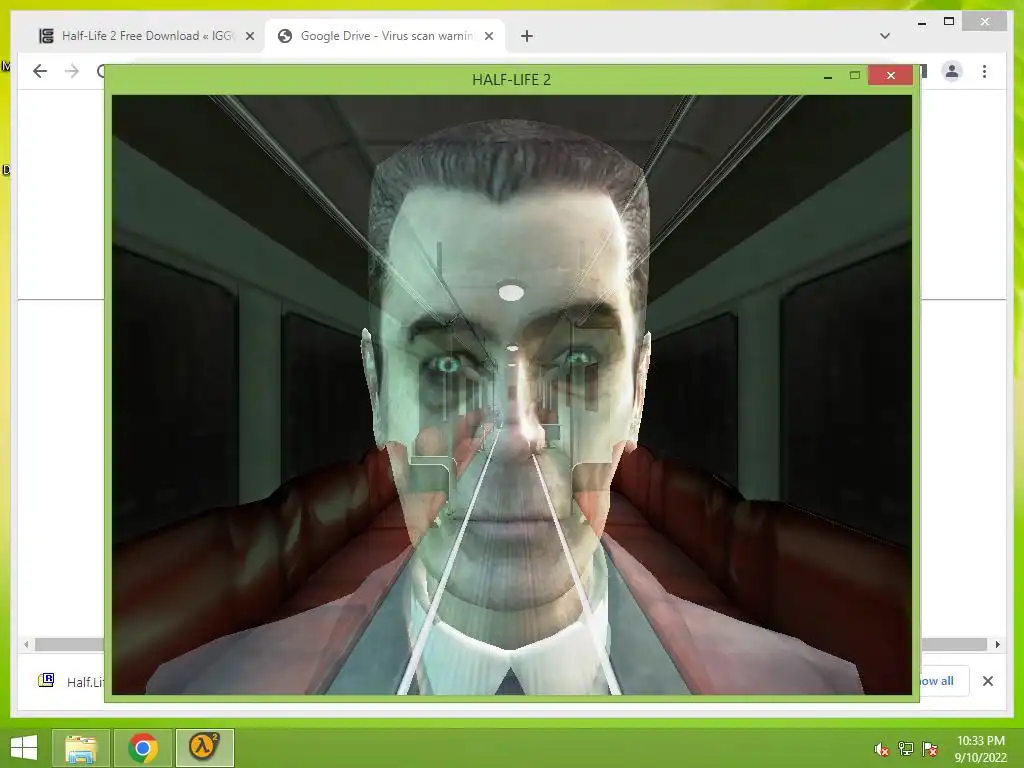Maximize the Chrome window
The image size is (1024, 768).
point(949,22)
